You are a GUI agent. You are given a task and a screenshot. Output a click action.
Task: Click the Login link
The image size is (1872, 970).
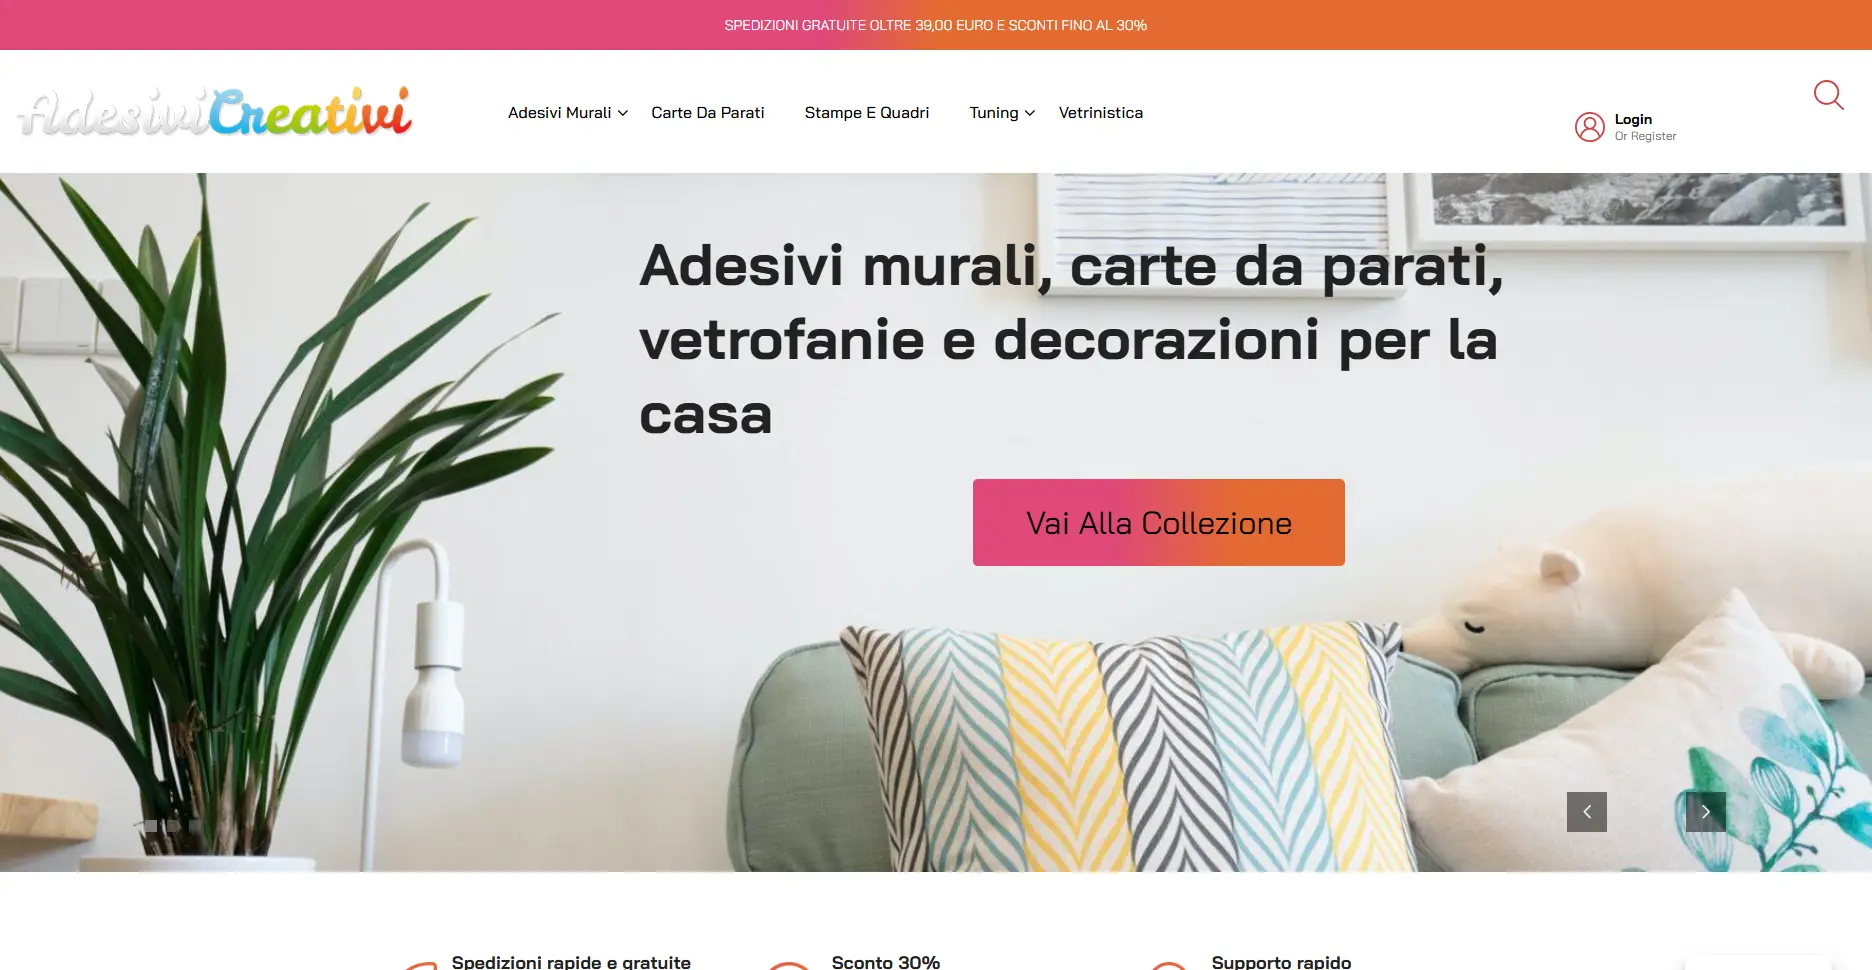pyautogui.click(x=1633, y=119)
